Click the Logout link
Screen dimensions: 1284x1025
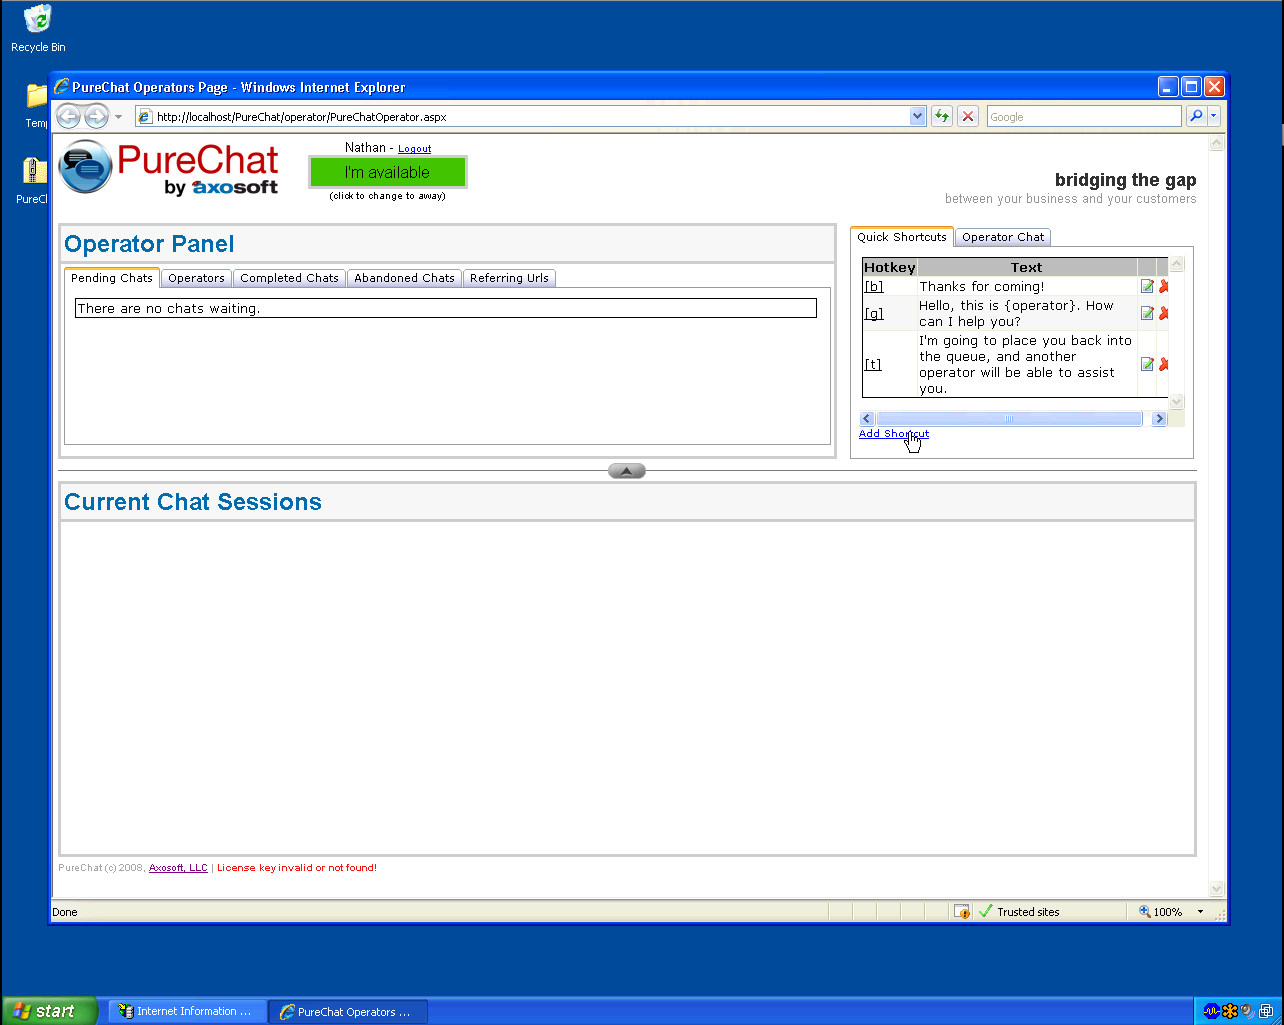tap(414, 149)
